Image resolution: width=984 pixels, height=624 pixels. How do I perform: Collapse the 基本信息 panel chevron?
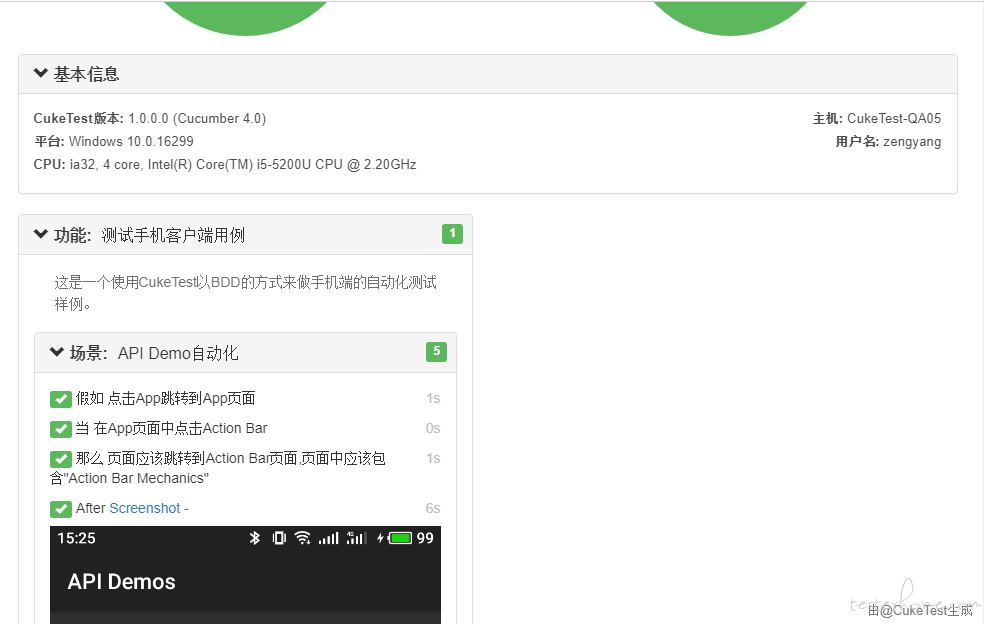pos(41,73)
